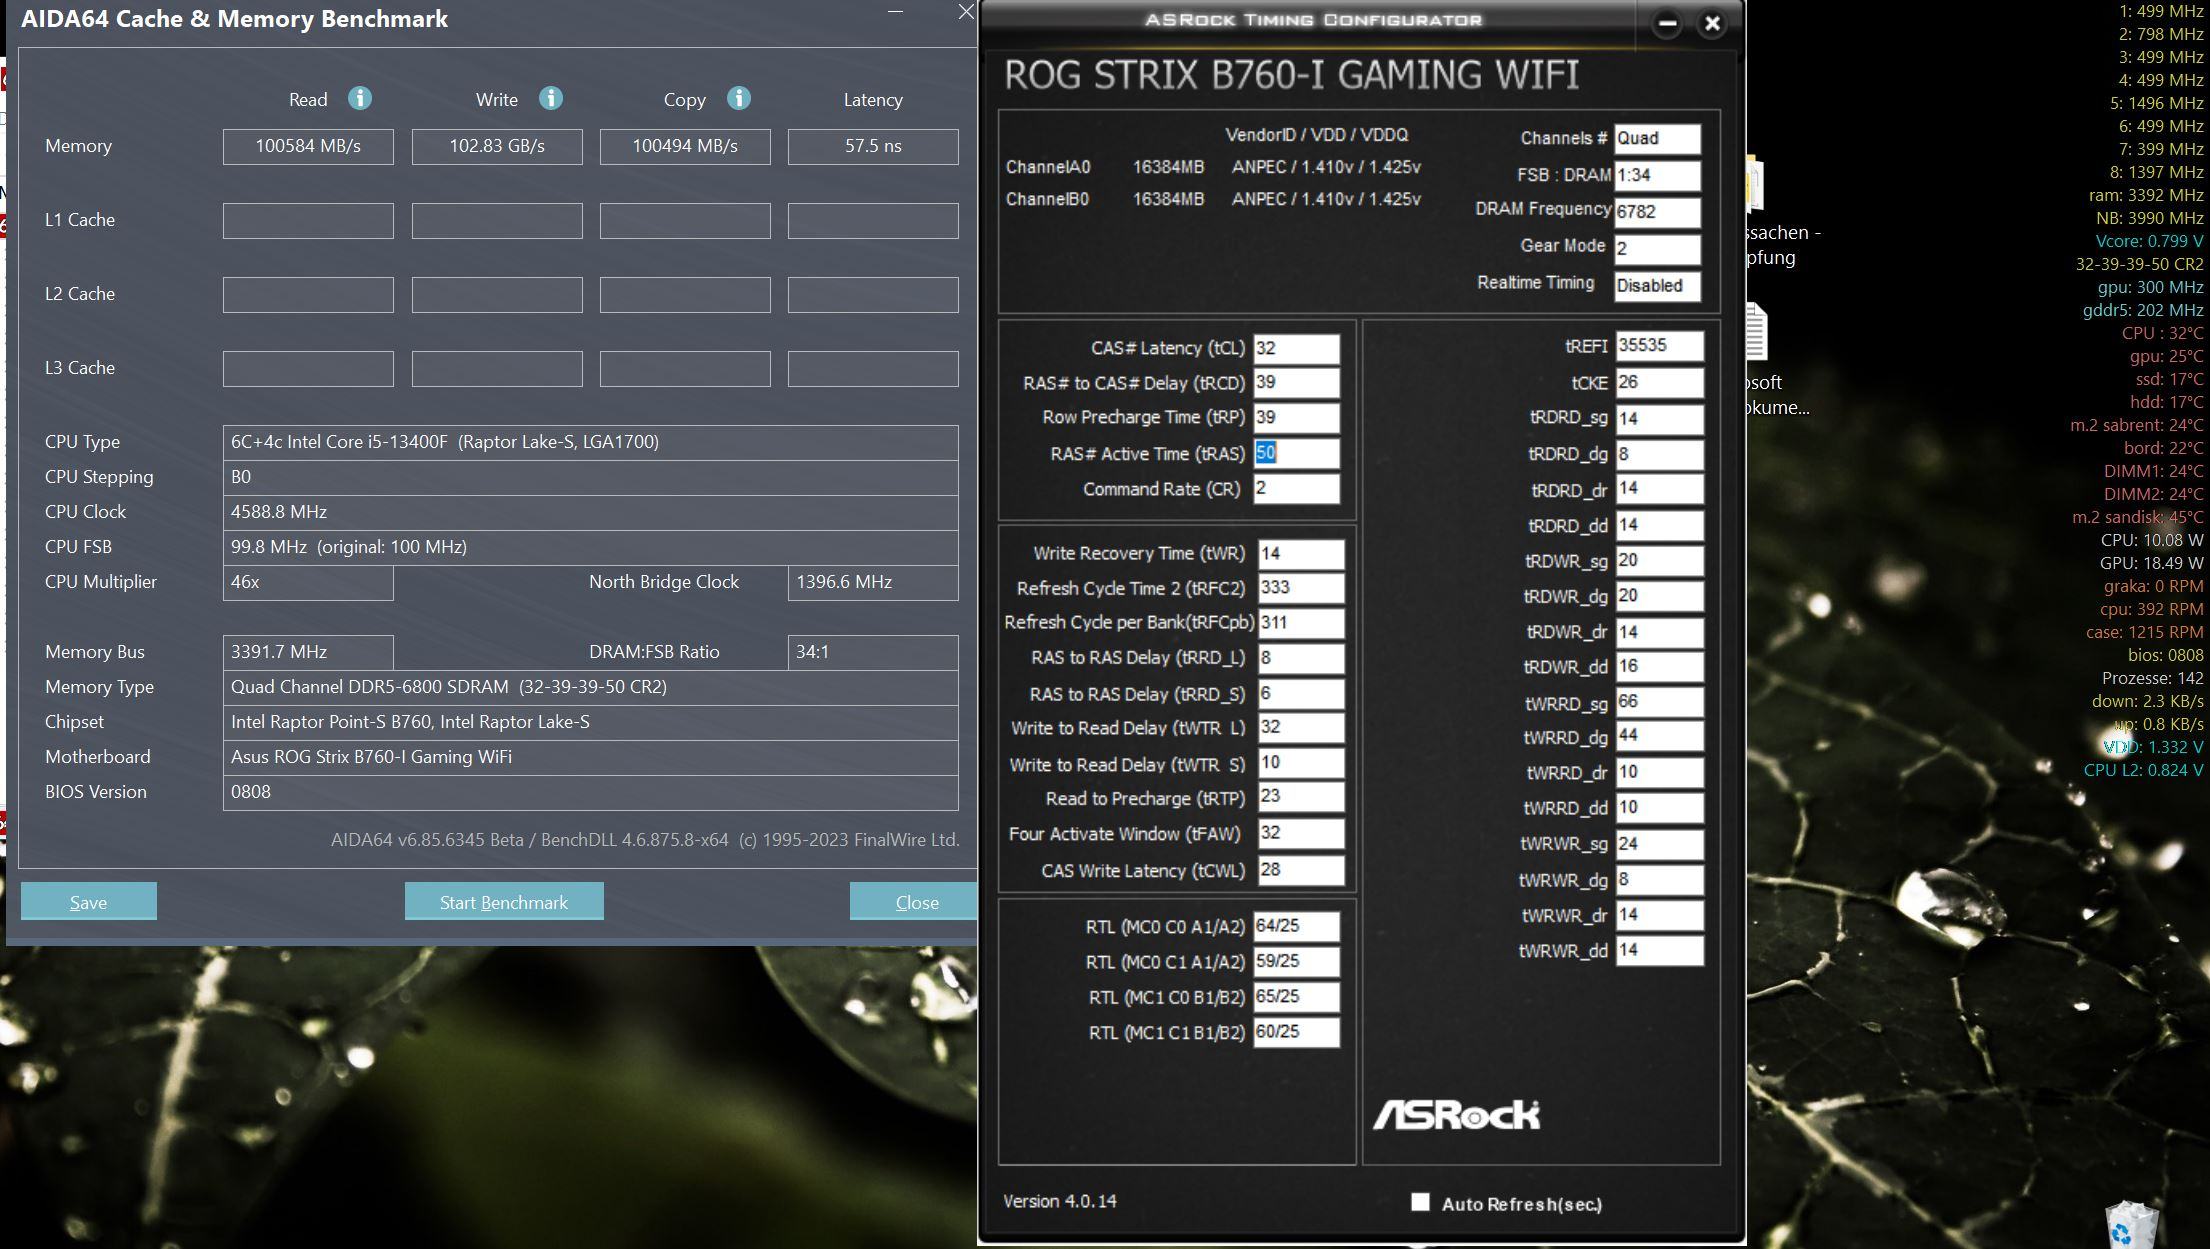Click the CPU Clock value 4588.8 MHz
Image resolution: width=2210 pixels, height=1249 pixels.
[x=591, y=512]
